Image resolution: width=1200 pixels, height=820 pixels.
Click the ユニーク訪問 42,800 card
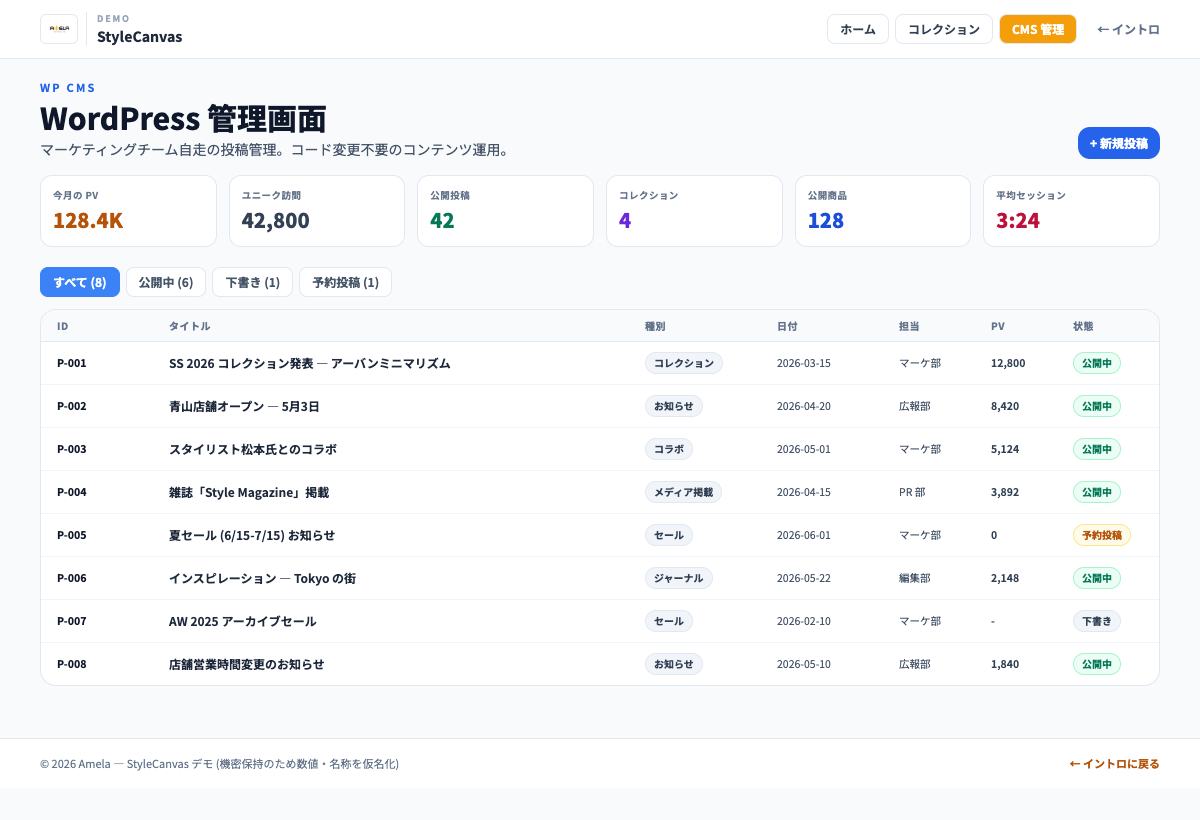[317, 211]
